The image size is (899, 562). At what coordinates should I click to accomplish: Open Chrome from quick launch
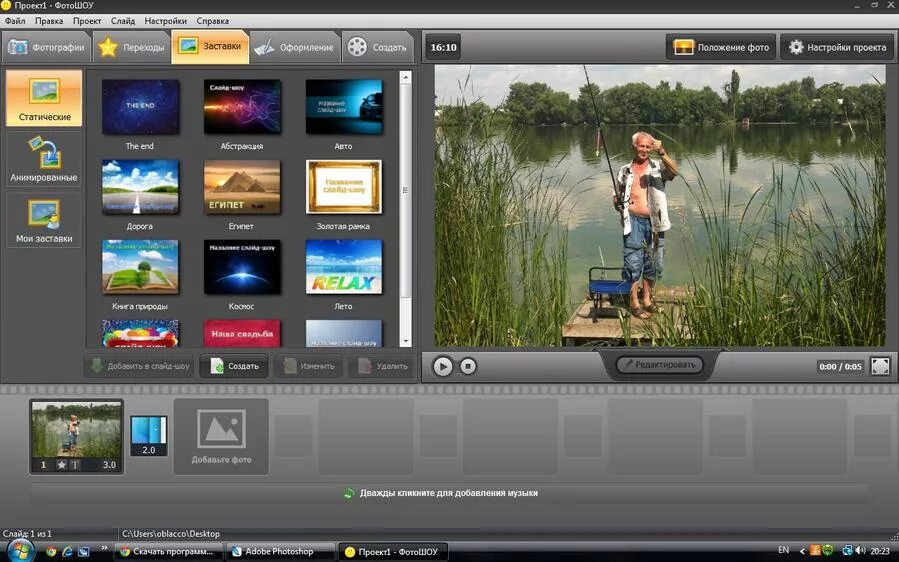(51, 552)
